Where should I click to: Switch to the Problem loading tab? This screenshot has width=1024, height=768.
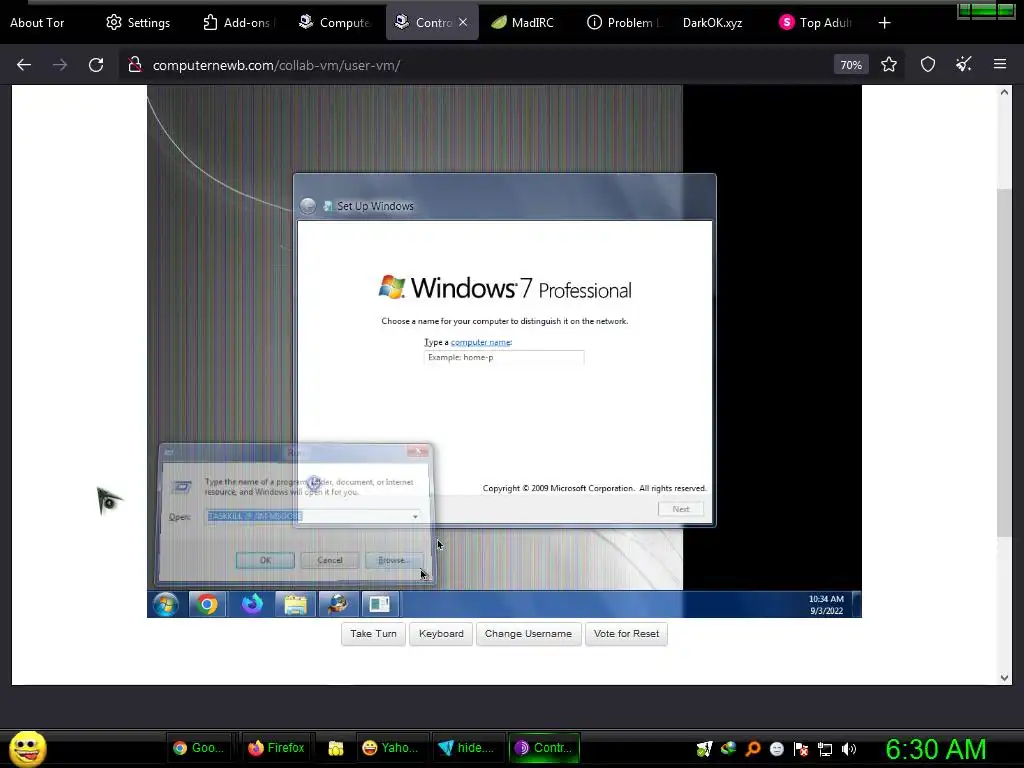point(624,23)
